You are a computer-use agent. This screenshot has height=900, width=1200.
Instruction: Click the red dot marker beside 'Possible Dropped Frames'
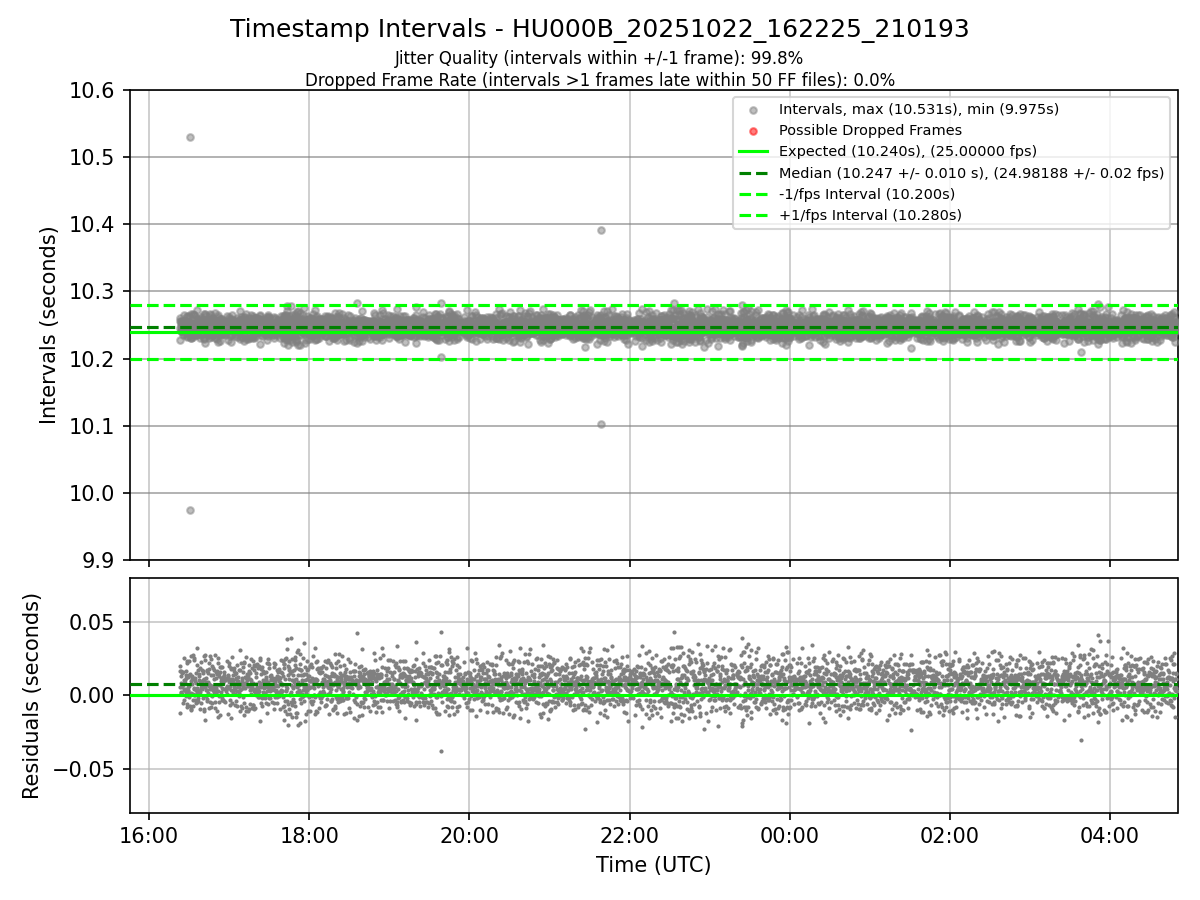pos(754,131)
